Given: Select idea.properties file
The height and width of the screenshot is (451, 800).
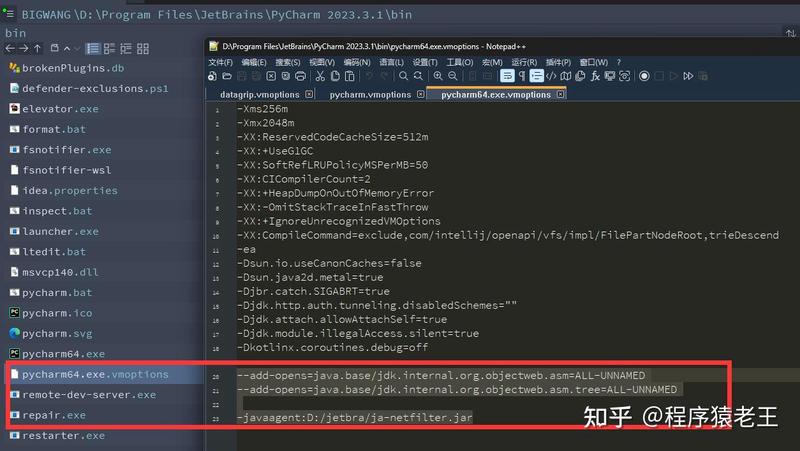Looking at the screenshot, I should point(64,190).
